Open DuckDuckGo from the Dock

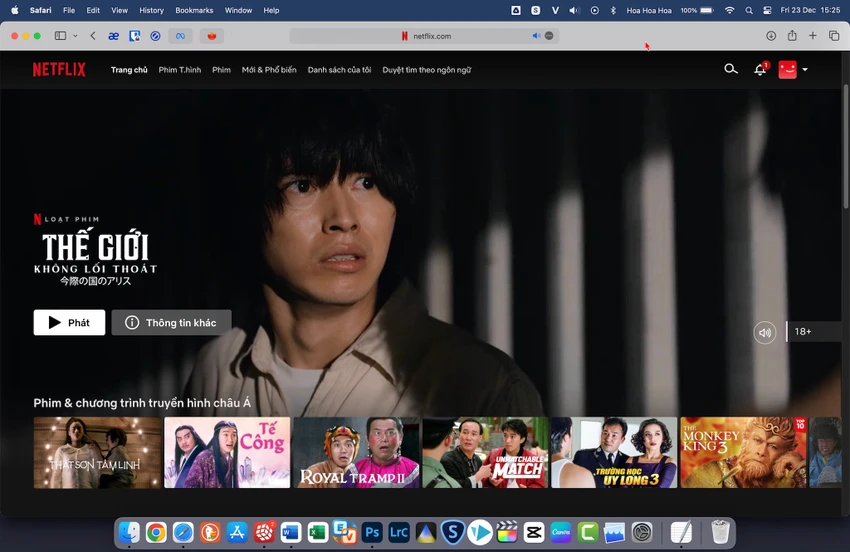tap(210, 533)
